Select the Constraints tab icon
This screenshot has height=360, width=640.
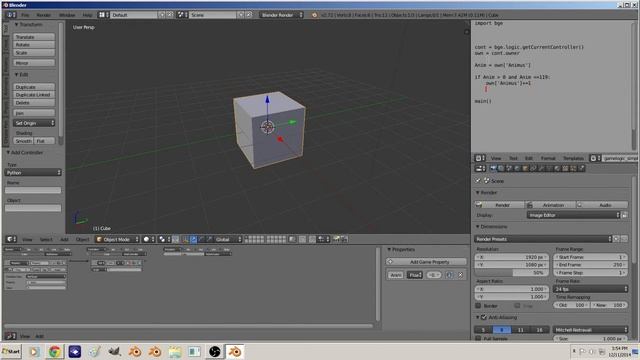point(533,168)
